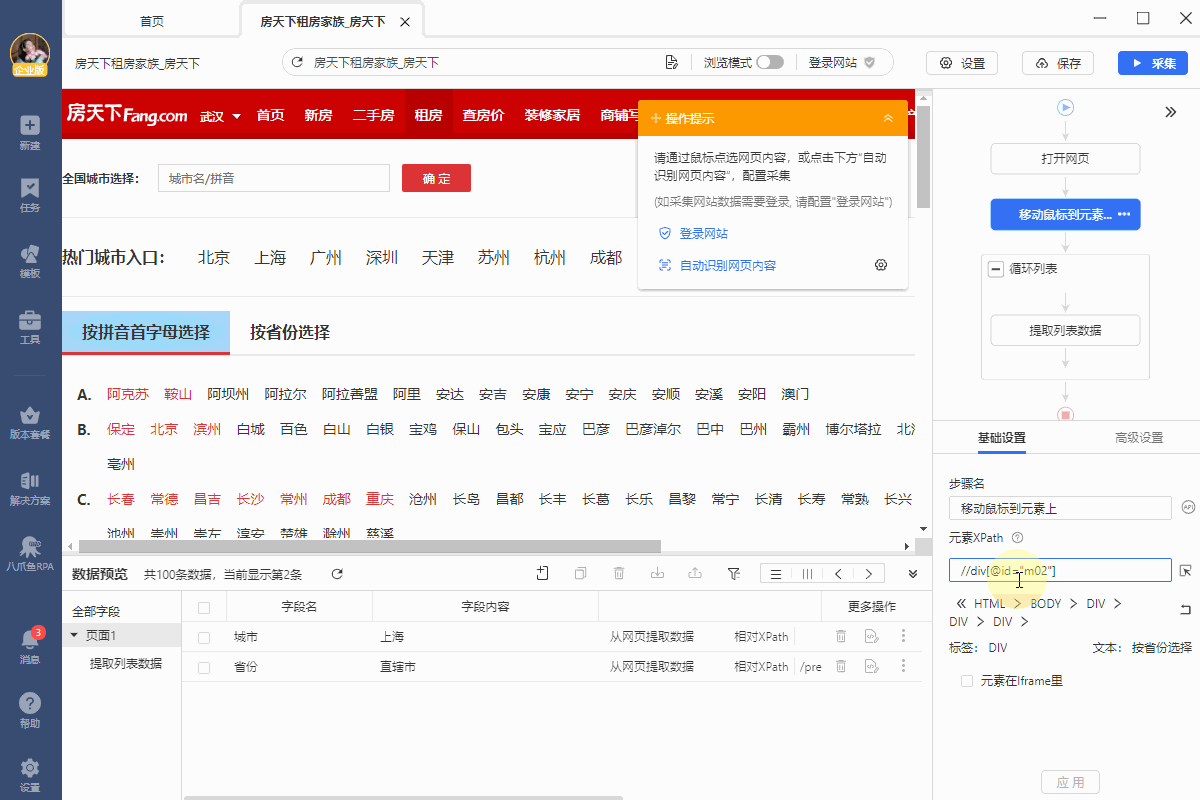
Task: Open 新房 in the site navigation
Action: [x=318, y=116]
